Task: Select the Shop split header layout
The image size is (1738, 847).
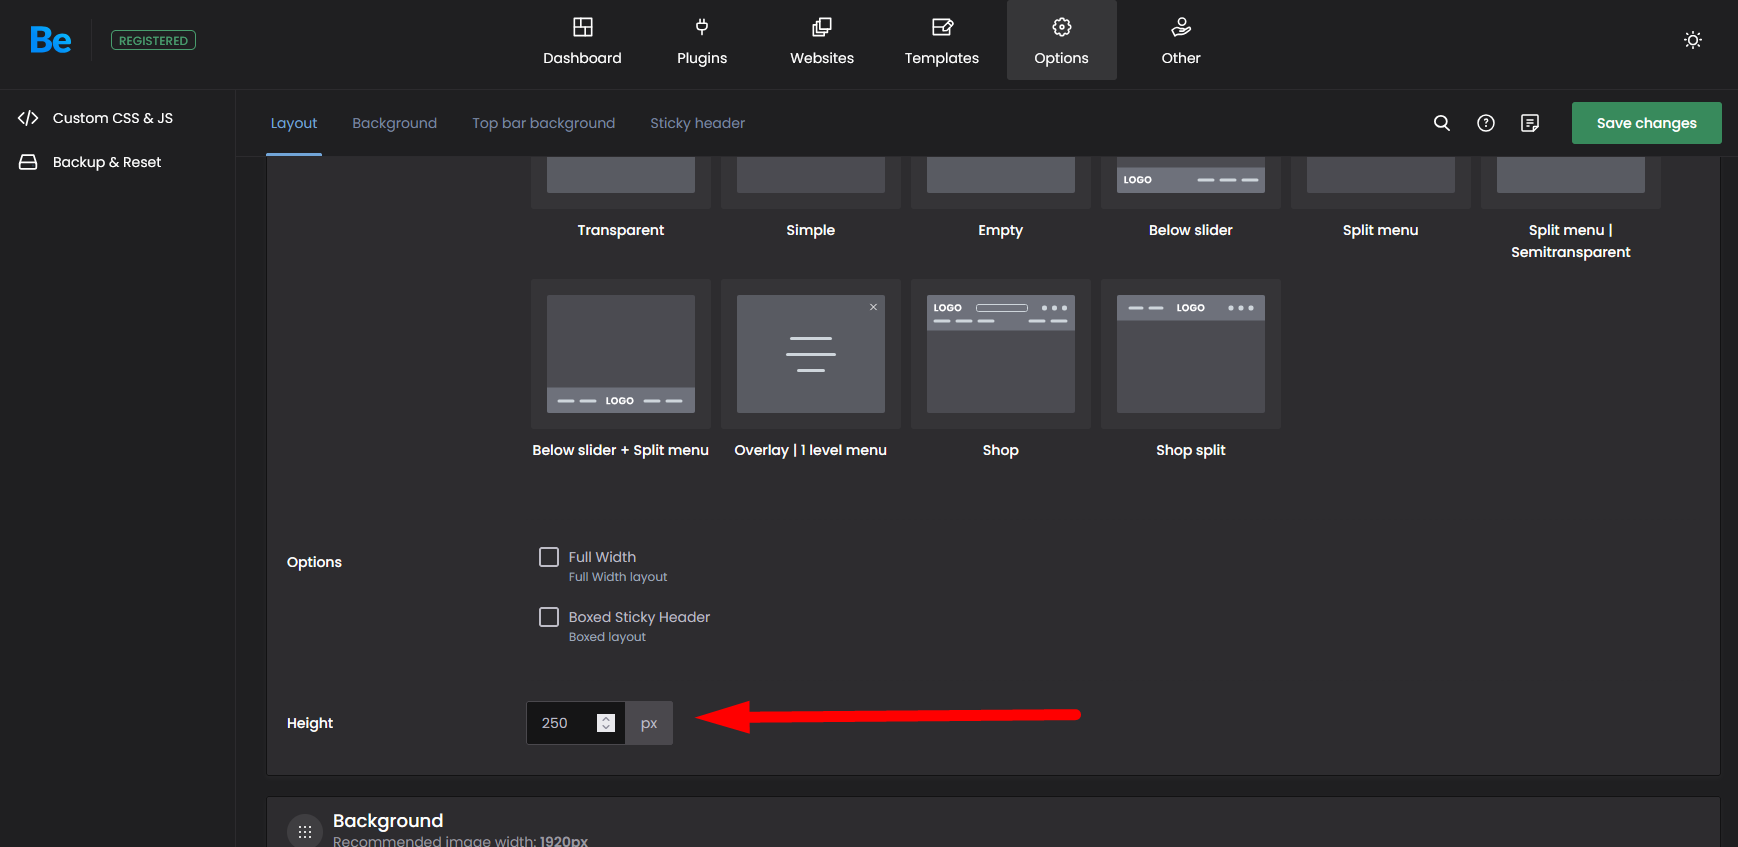Action: (1190, 354)
